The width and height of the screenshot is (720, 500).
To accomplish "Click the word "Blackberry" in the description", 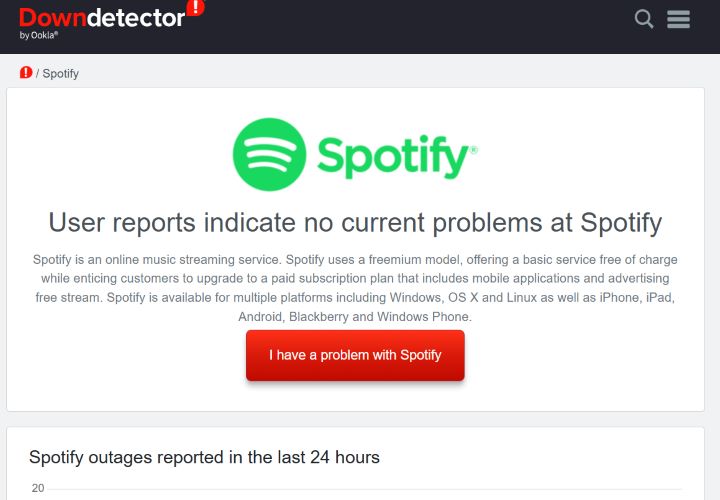I will [x=320, y=317].
